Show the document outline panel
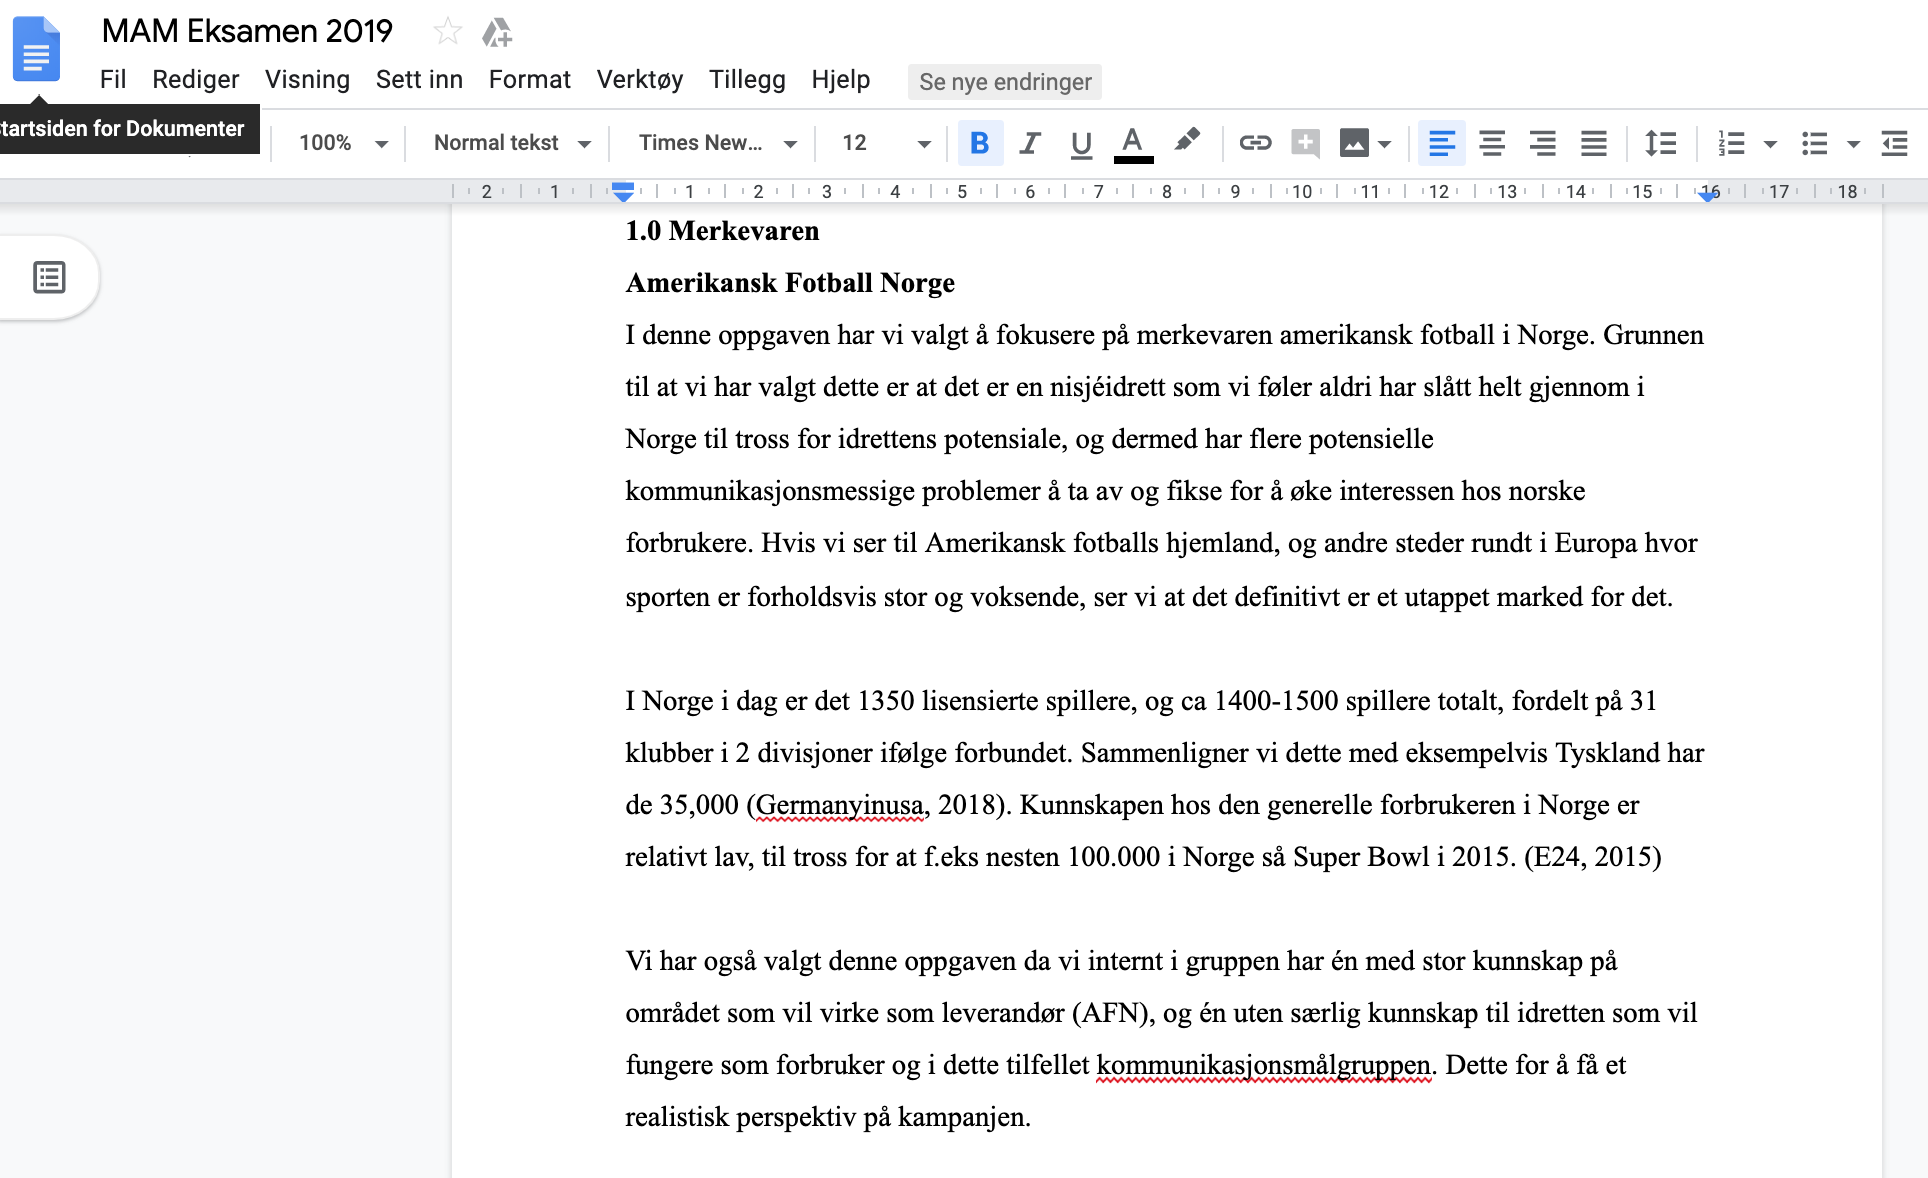Screen dimensions: 1928x1178 pyautogui.click(x=49, y=277)
